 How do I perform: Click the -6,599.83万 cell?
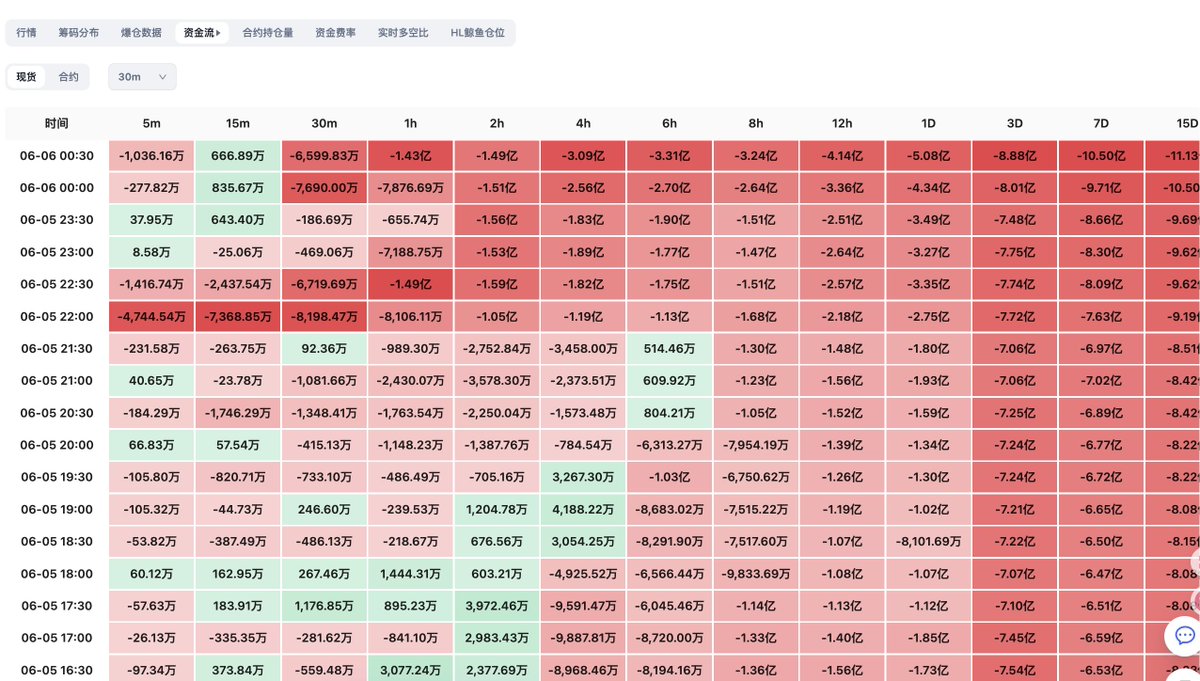coord(324,156)
